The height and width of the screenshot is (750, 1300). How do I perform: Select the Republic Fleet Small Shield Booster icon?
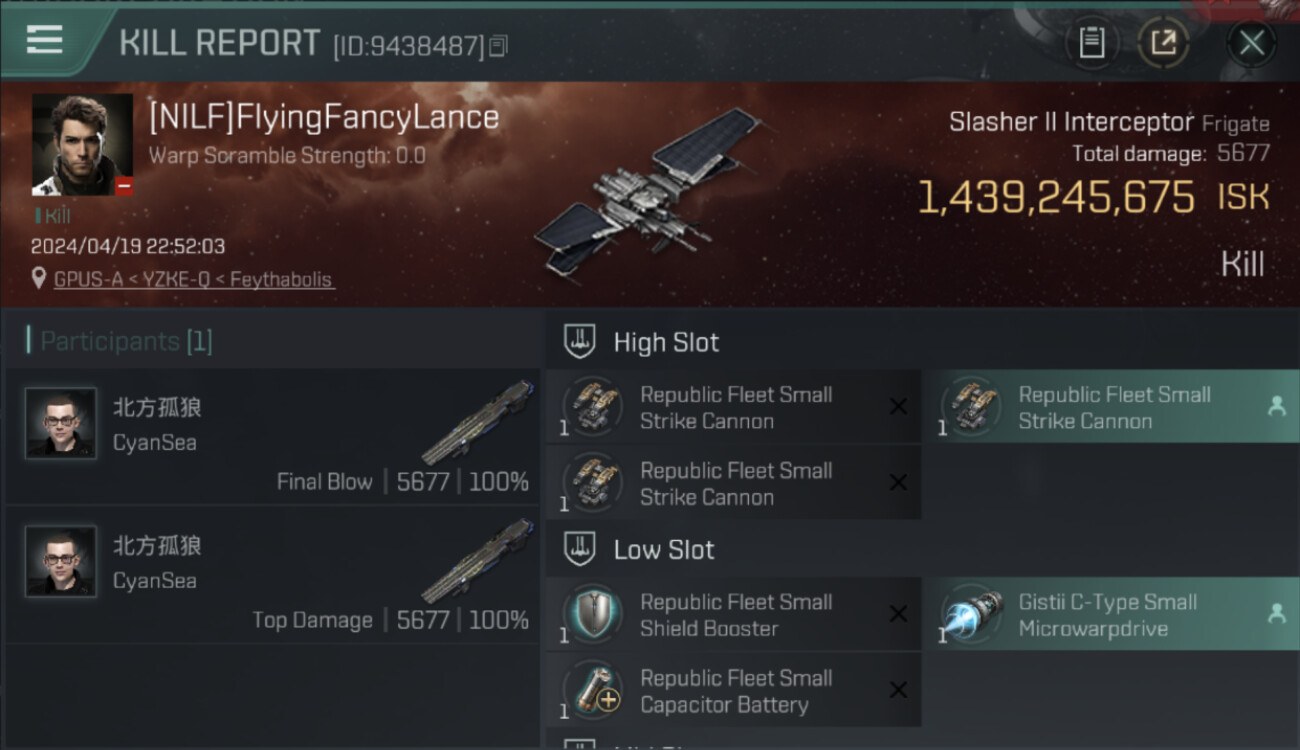point(593,615)
